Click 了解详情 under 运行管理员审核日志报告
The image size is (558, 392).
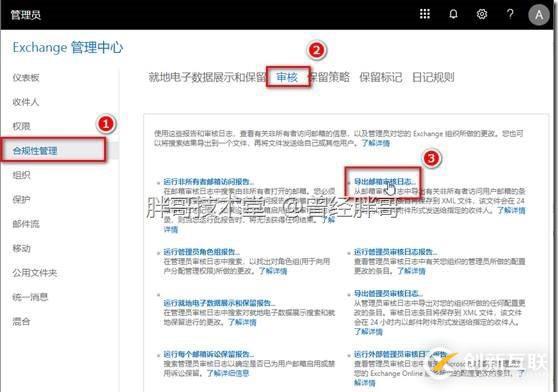pyautogui.click(x=411, y=271)
